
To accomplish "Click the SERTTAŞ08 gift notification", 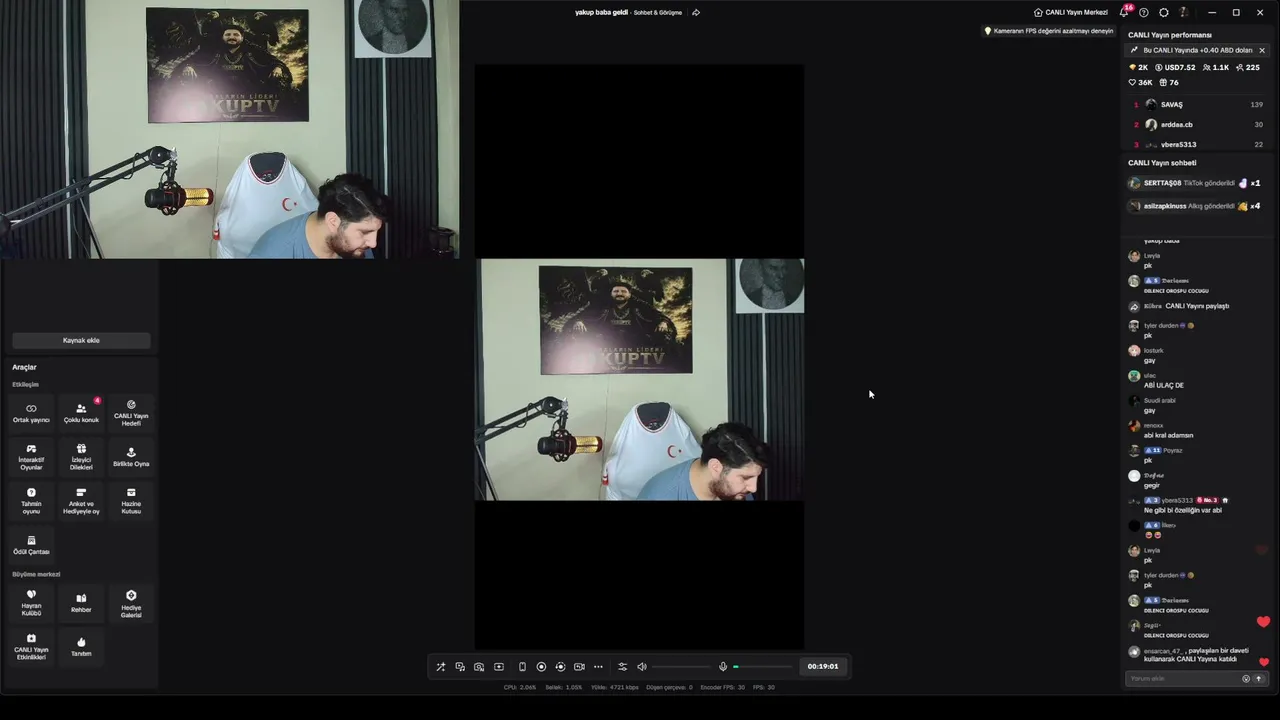I will [1197, 183].
